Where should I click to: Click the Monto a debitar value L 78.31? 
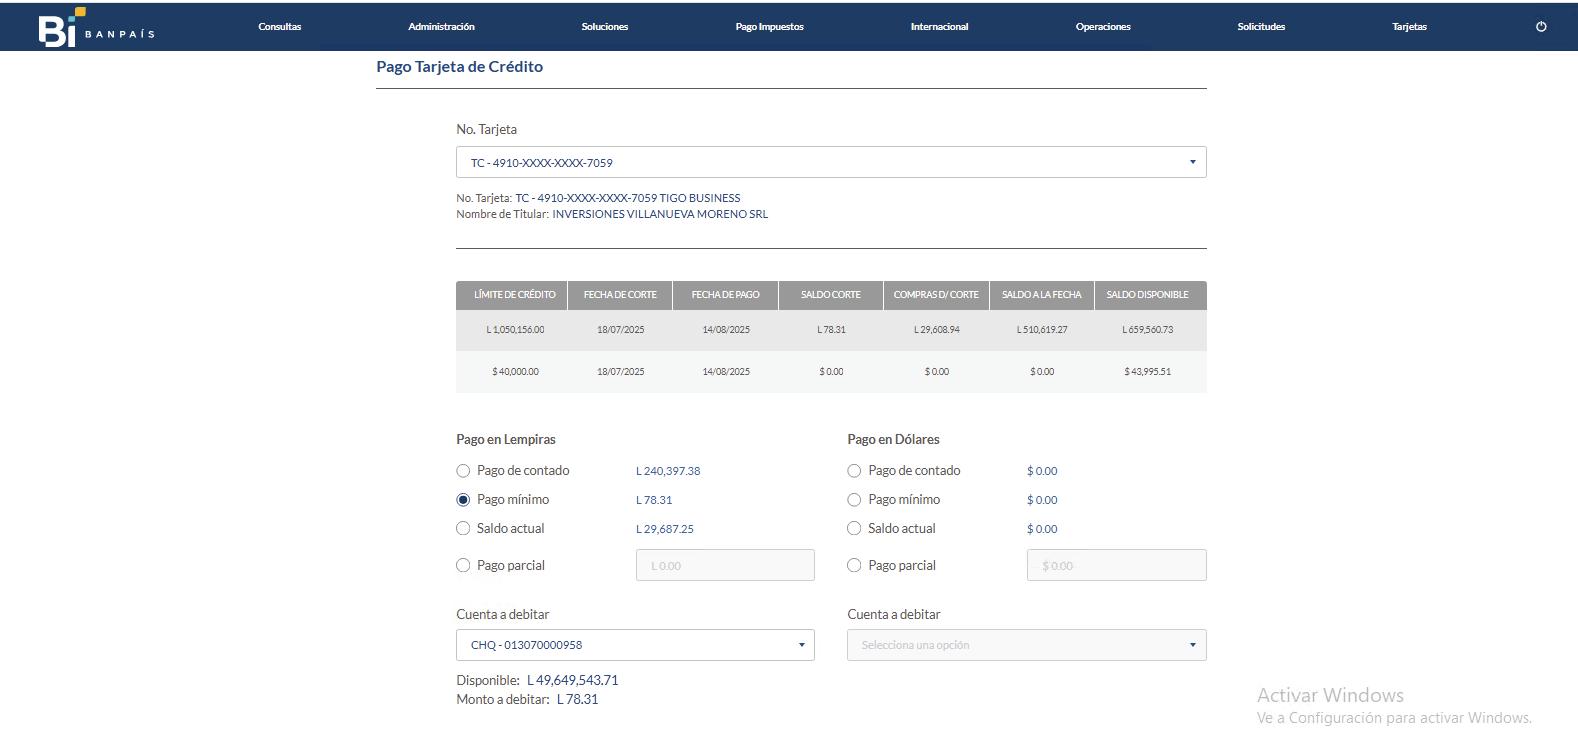[577, 700]
